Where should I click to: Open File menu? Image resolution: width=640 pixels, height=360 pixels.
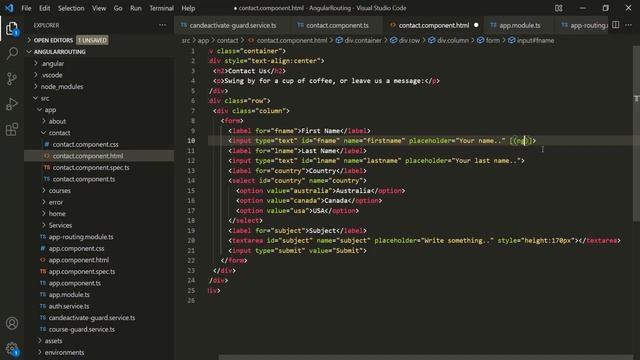(x=26, y=8)
